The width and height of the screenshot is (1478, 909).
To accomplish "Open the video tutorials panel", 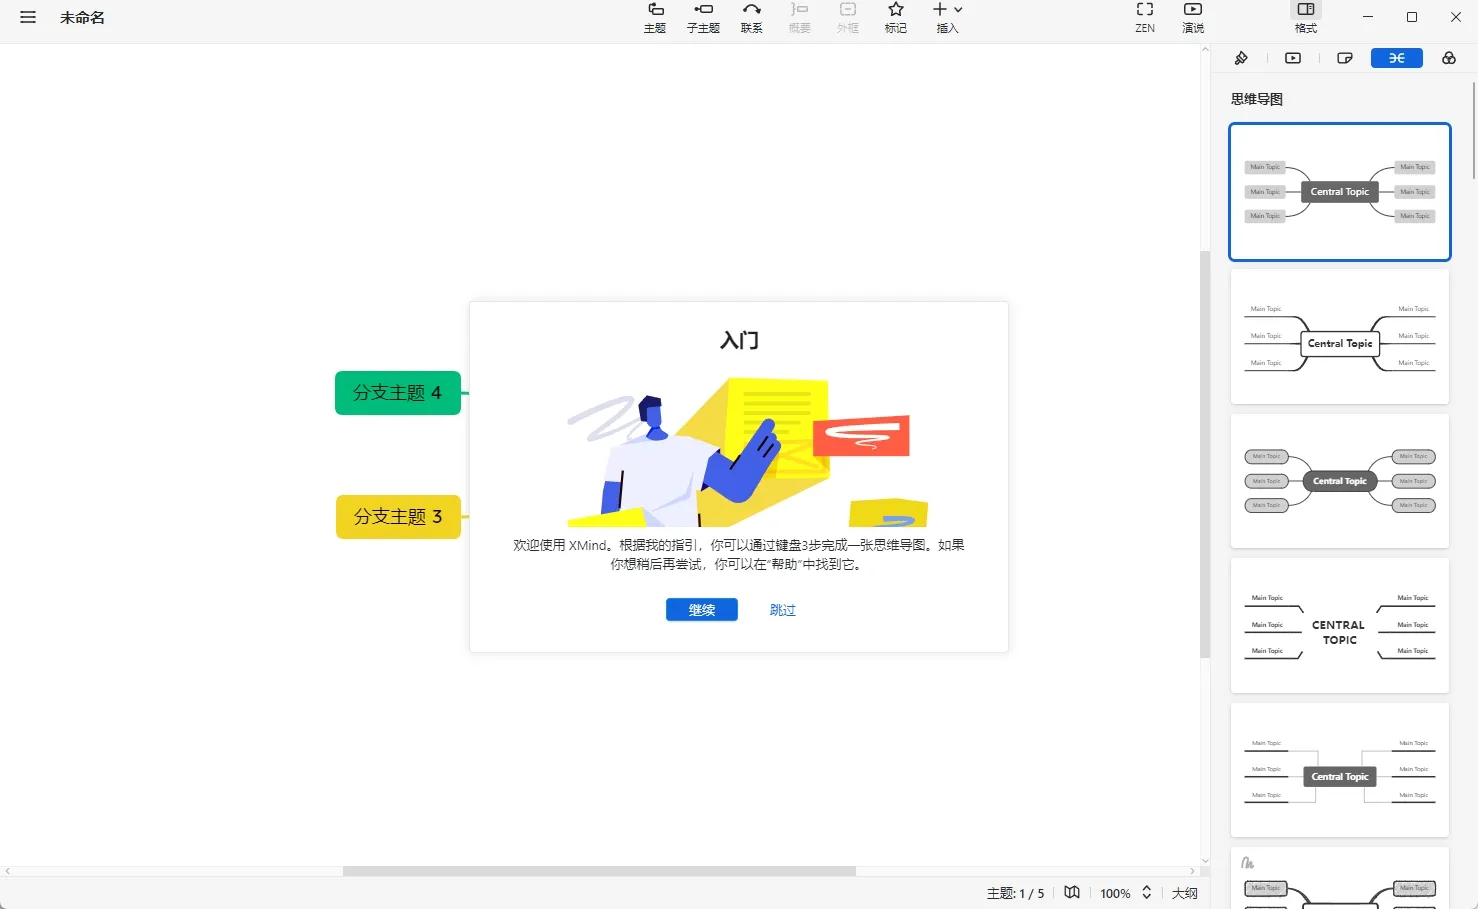I will (1292, 58).
